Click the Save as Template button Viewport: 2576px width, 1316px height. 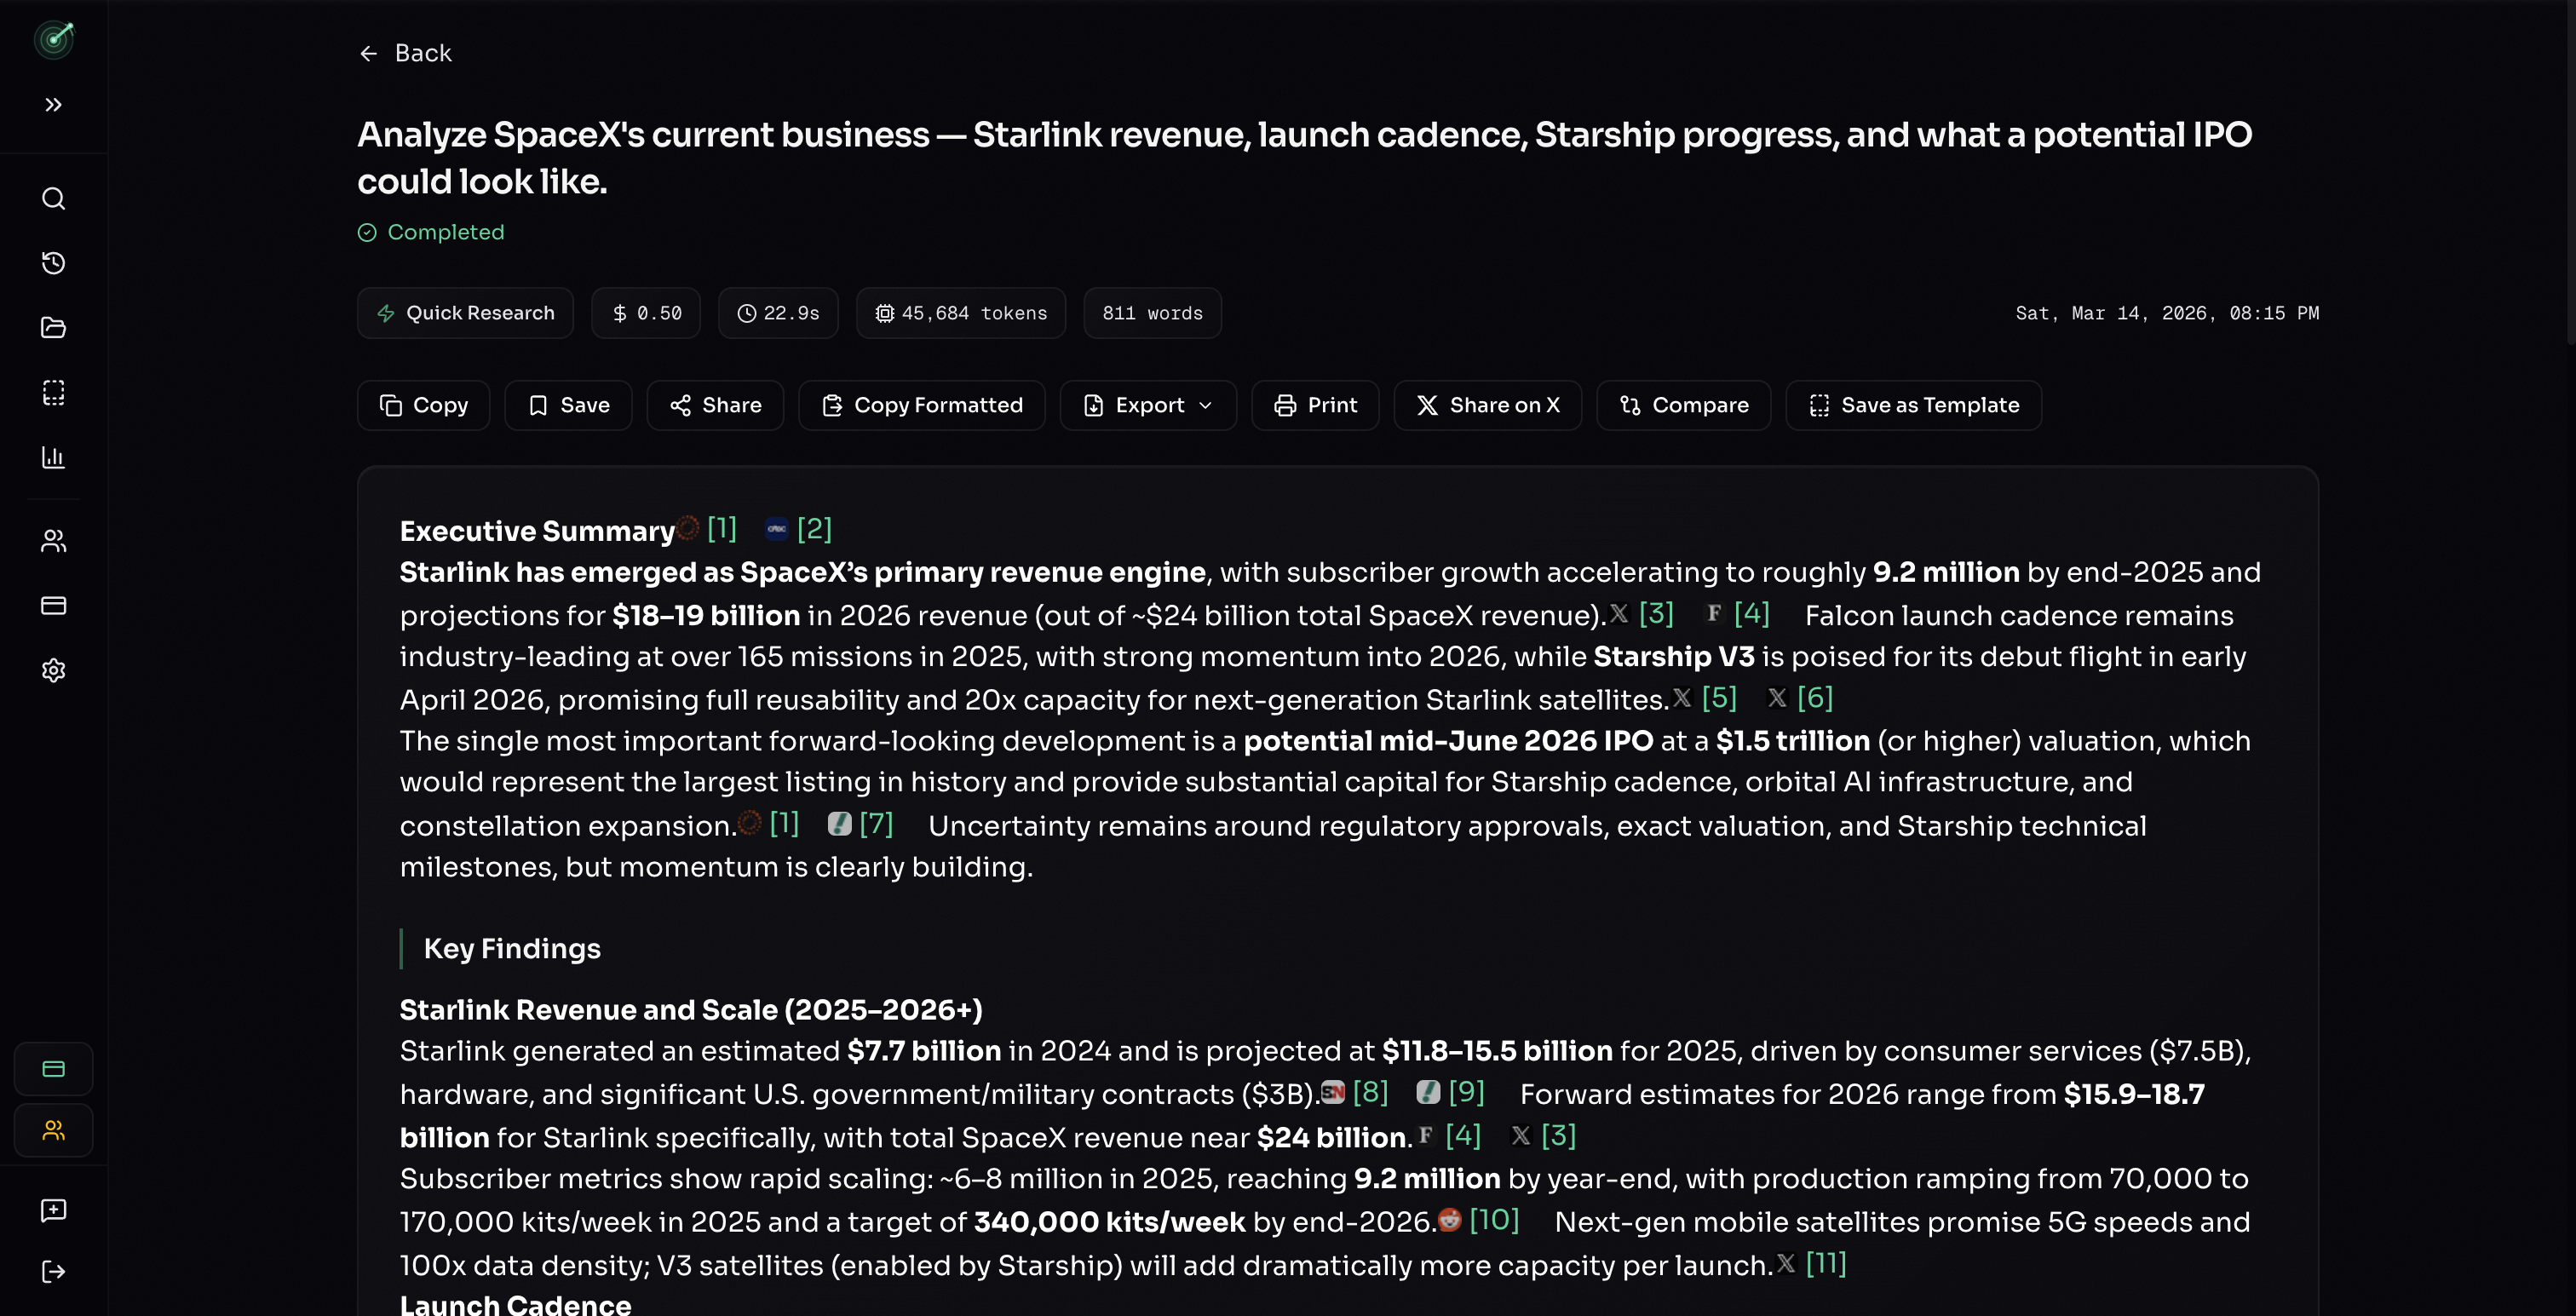pyautogui.click(x=1913, y=405)
